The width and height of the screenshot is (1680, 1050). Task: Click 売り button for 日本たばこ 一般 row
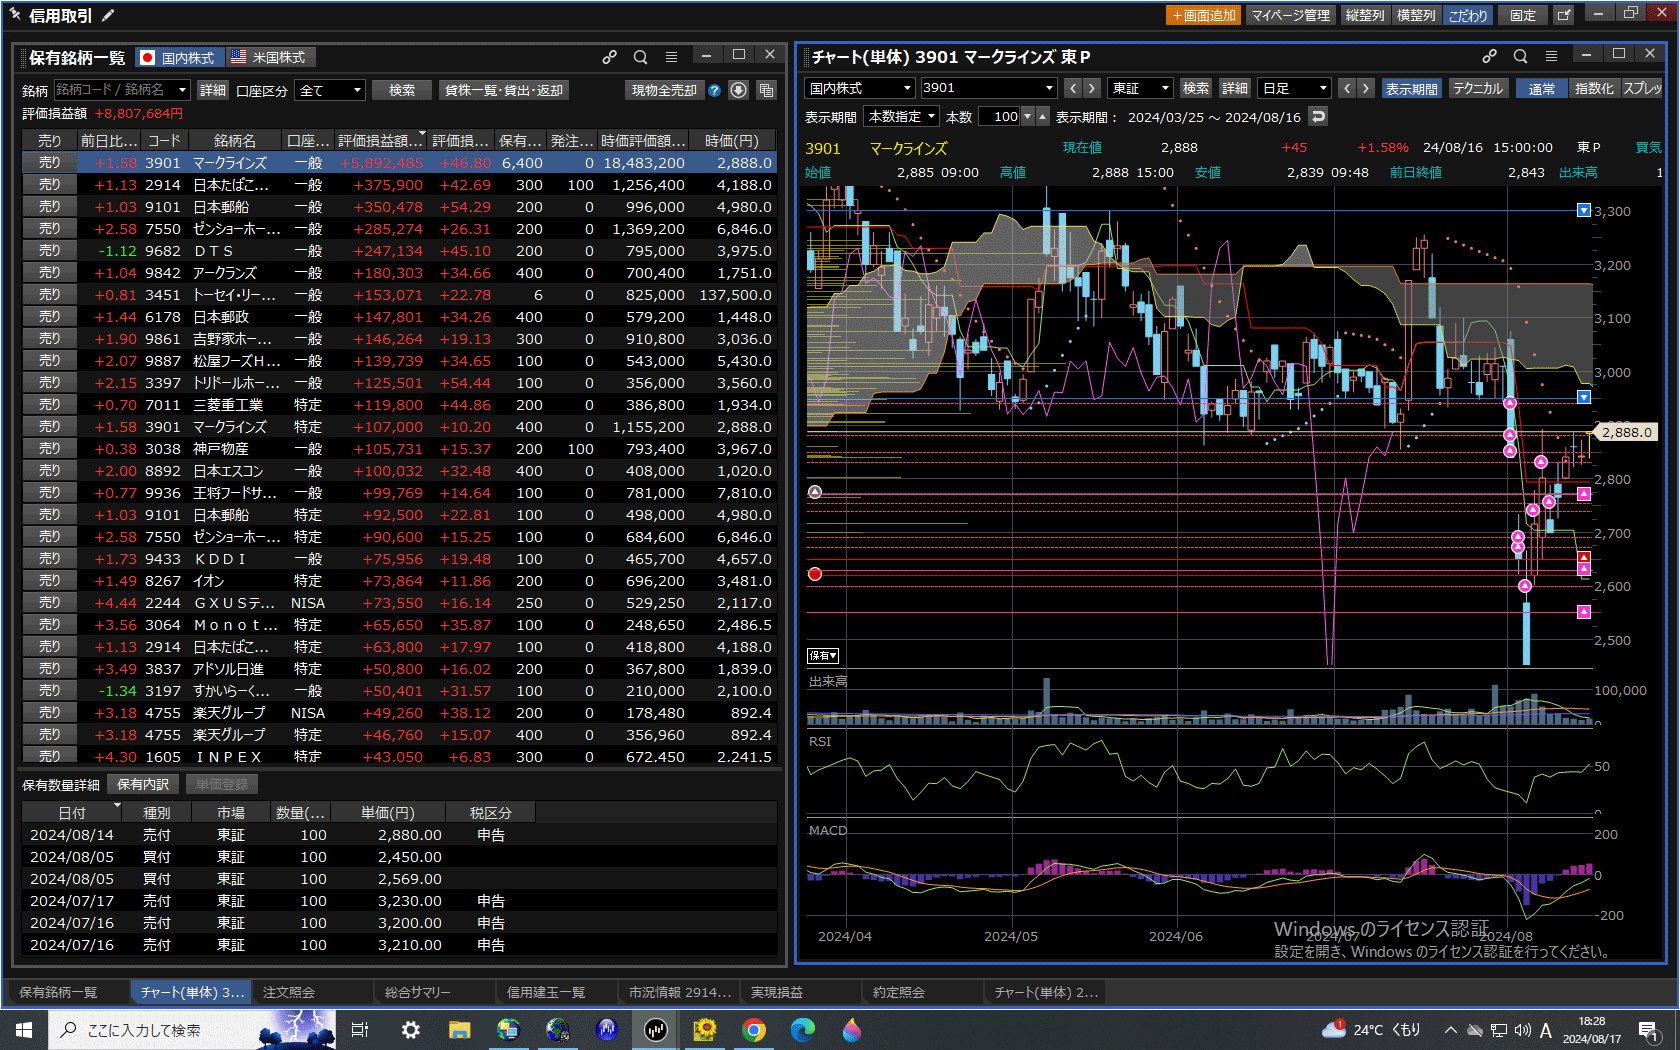pyautogui.click(x=49, y=185)
